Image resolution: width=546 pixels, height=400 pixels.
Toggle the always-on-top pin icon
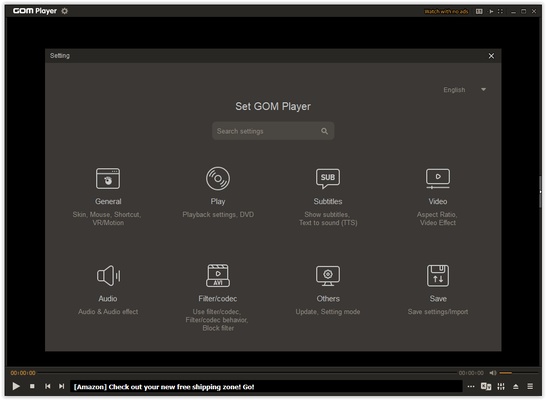491,11
